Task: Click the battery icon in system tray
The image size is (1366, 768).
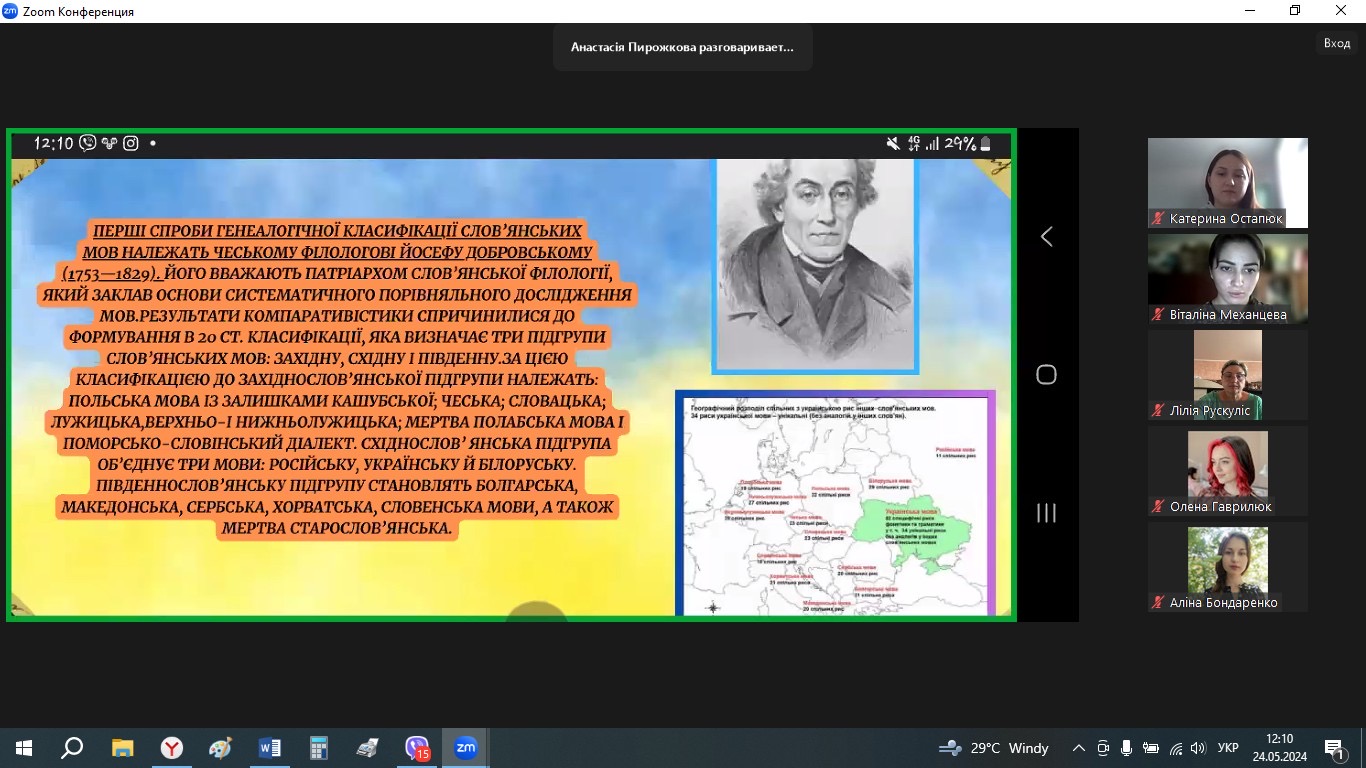Action: click(1151, 748)
